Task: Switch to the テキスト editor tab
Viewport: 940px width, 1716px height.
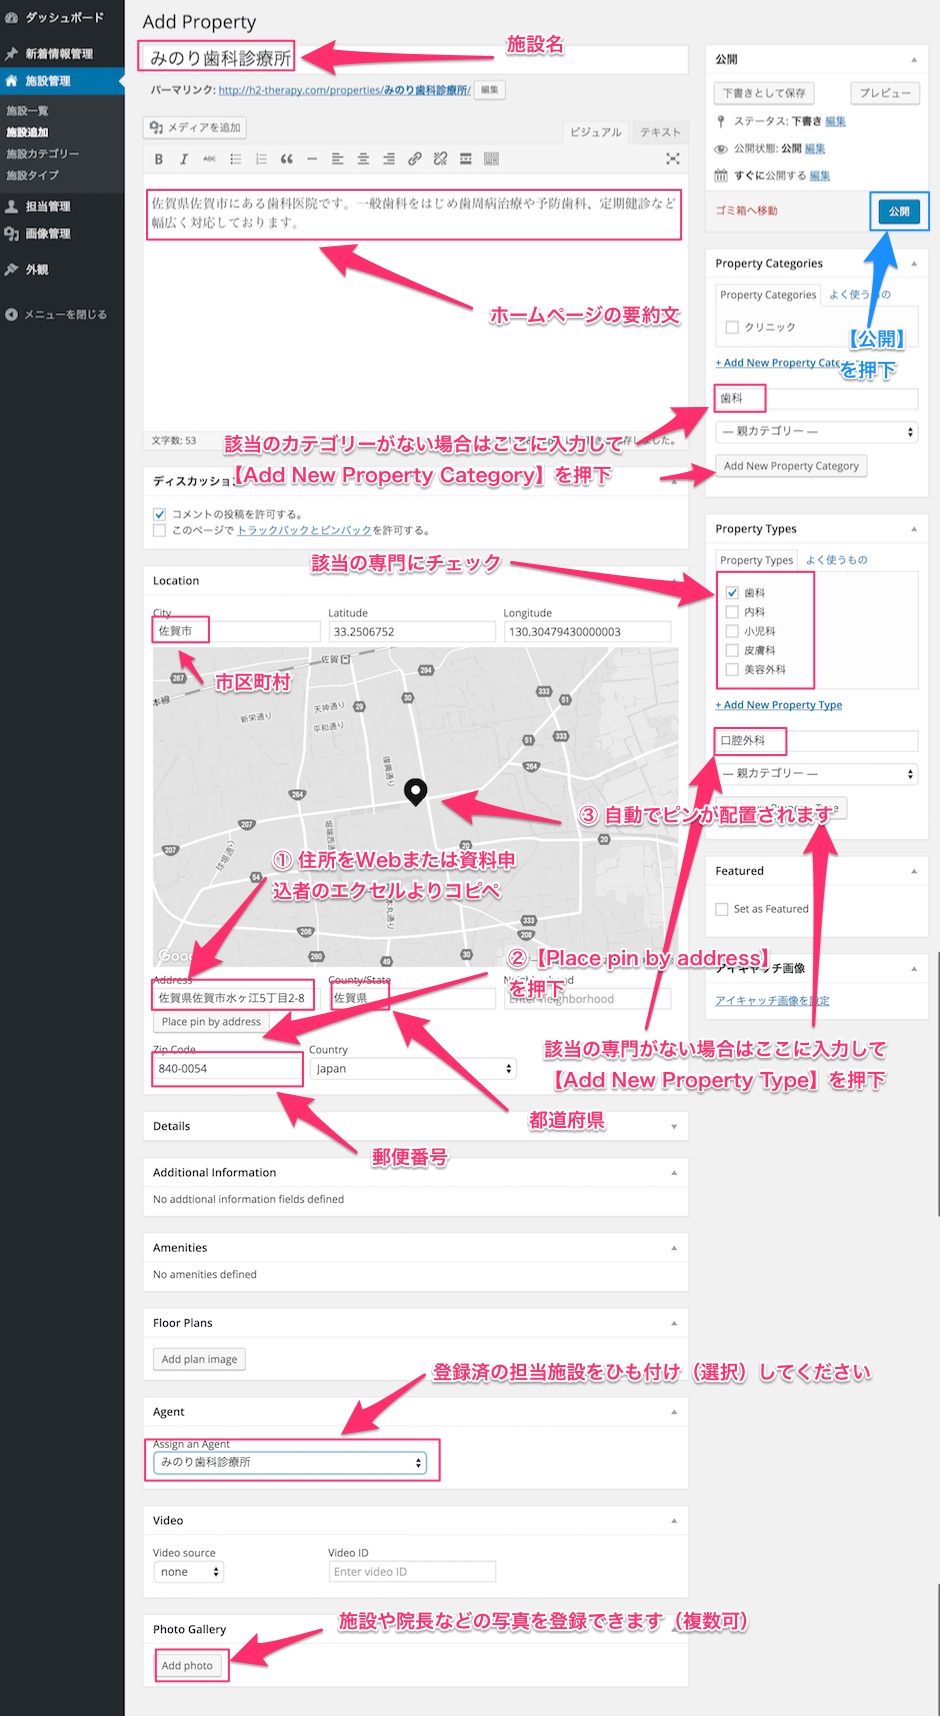Action: [660, 132]
